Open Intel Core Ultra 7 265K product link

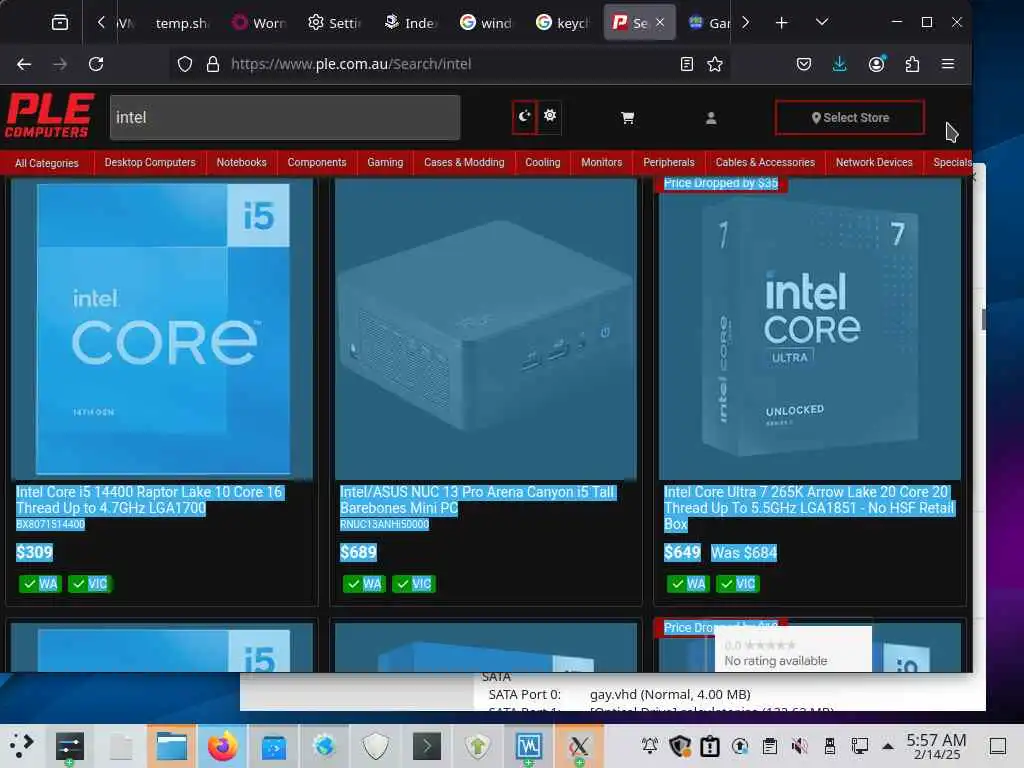click(x=808, y=507)
